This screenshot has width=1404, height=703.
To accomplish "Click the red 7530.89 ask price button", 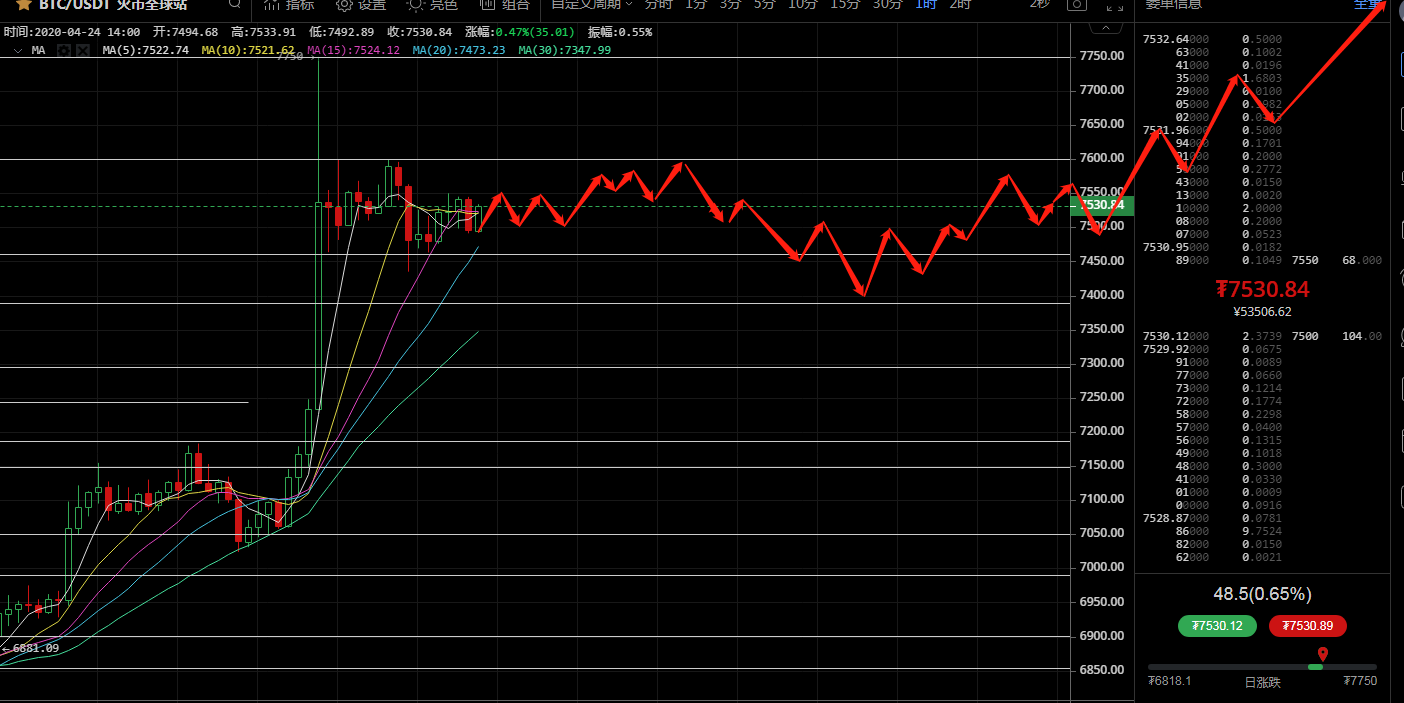I will point(1307,626).
